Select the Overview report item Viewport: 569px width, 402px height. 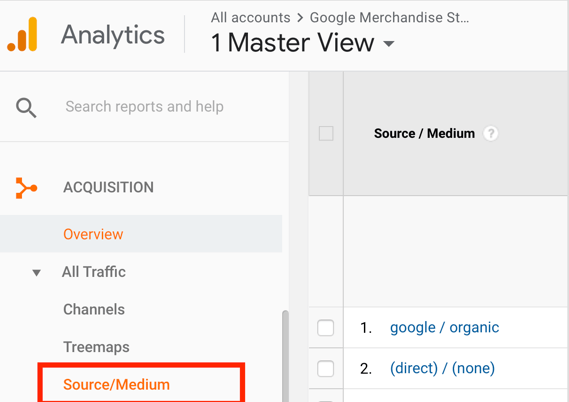click(x=141, y=234)
